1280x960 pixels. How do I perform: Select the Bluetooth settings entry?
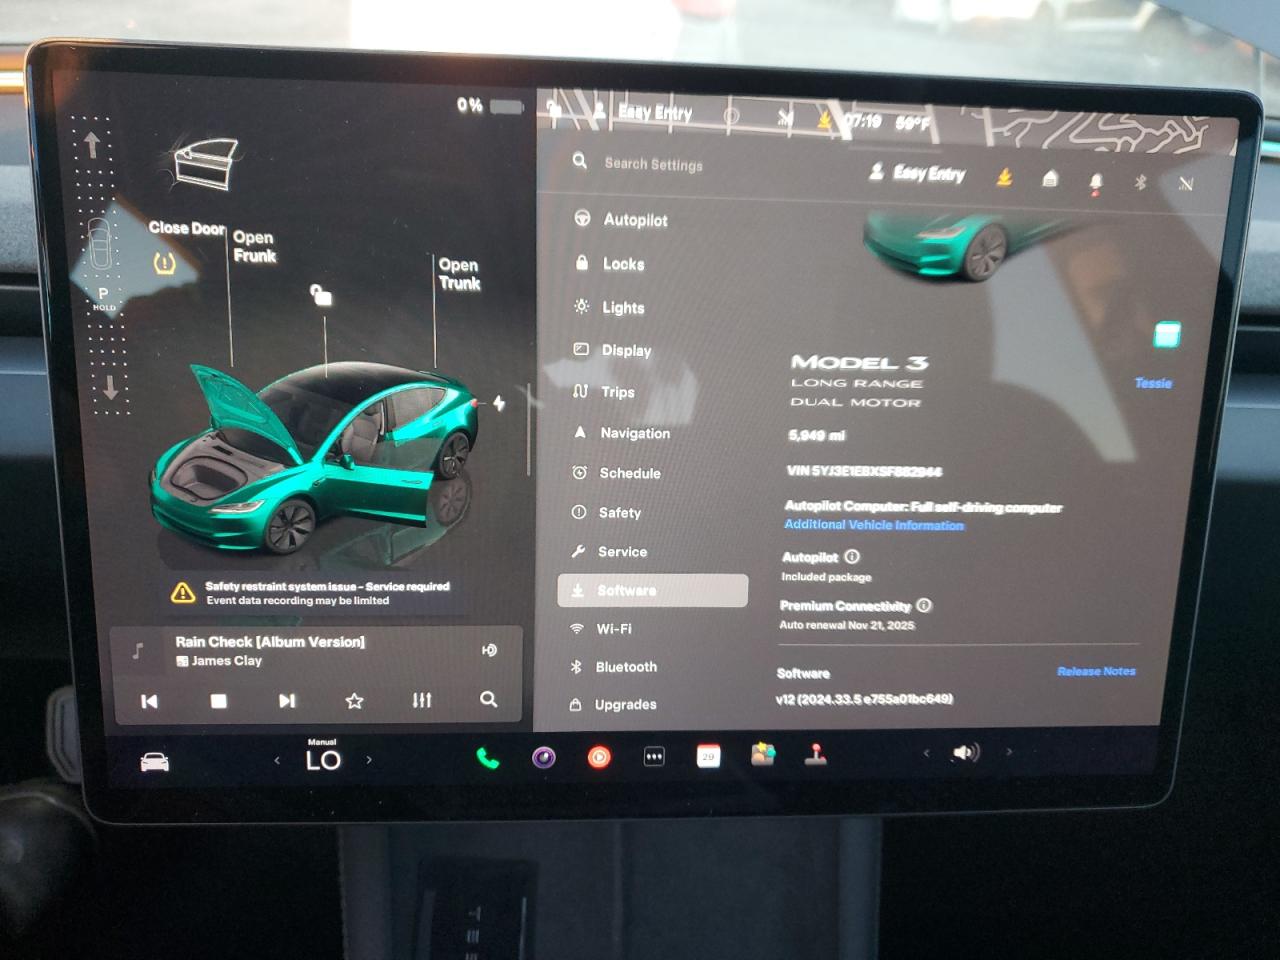626,667
